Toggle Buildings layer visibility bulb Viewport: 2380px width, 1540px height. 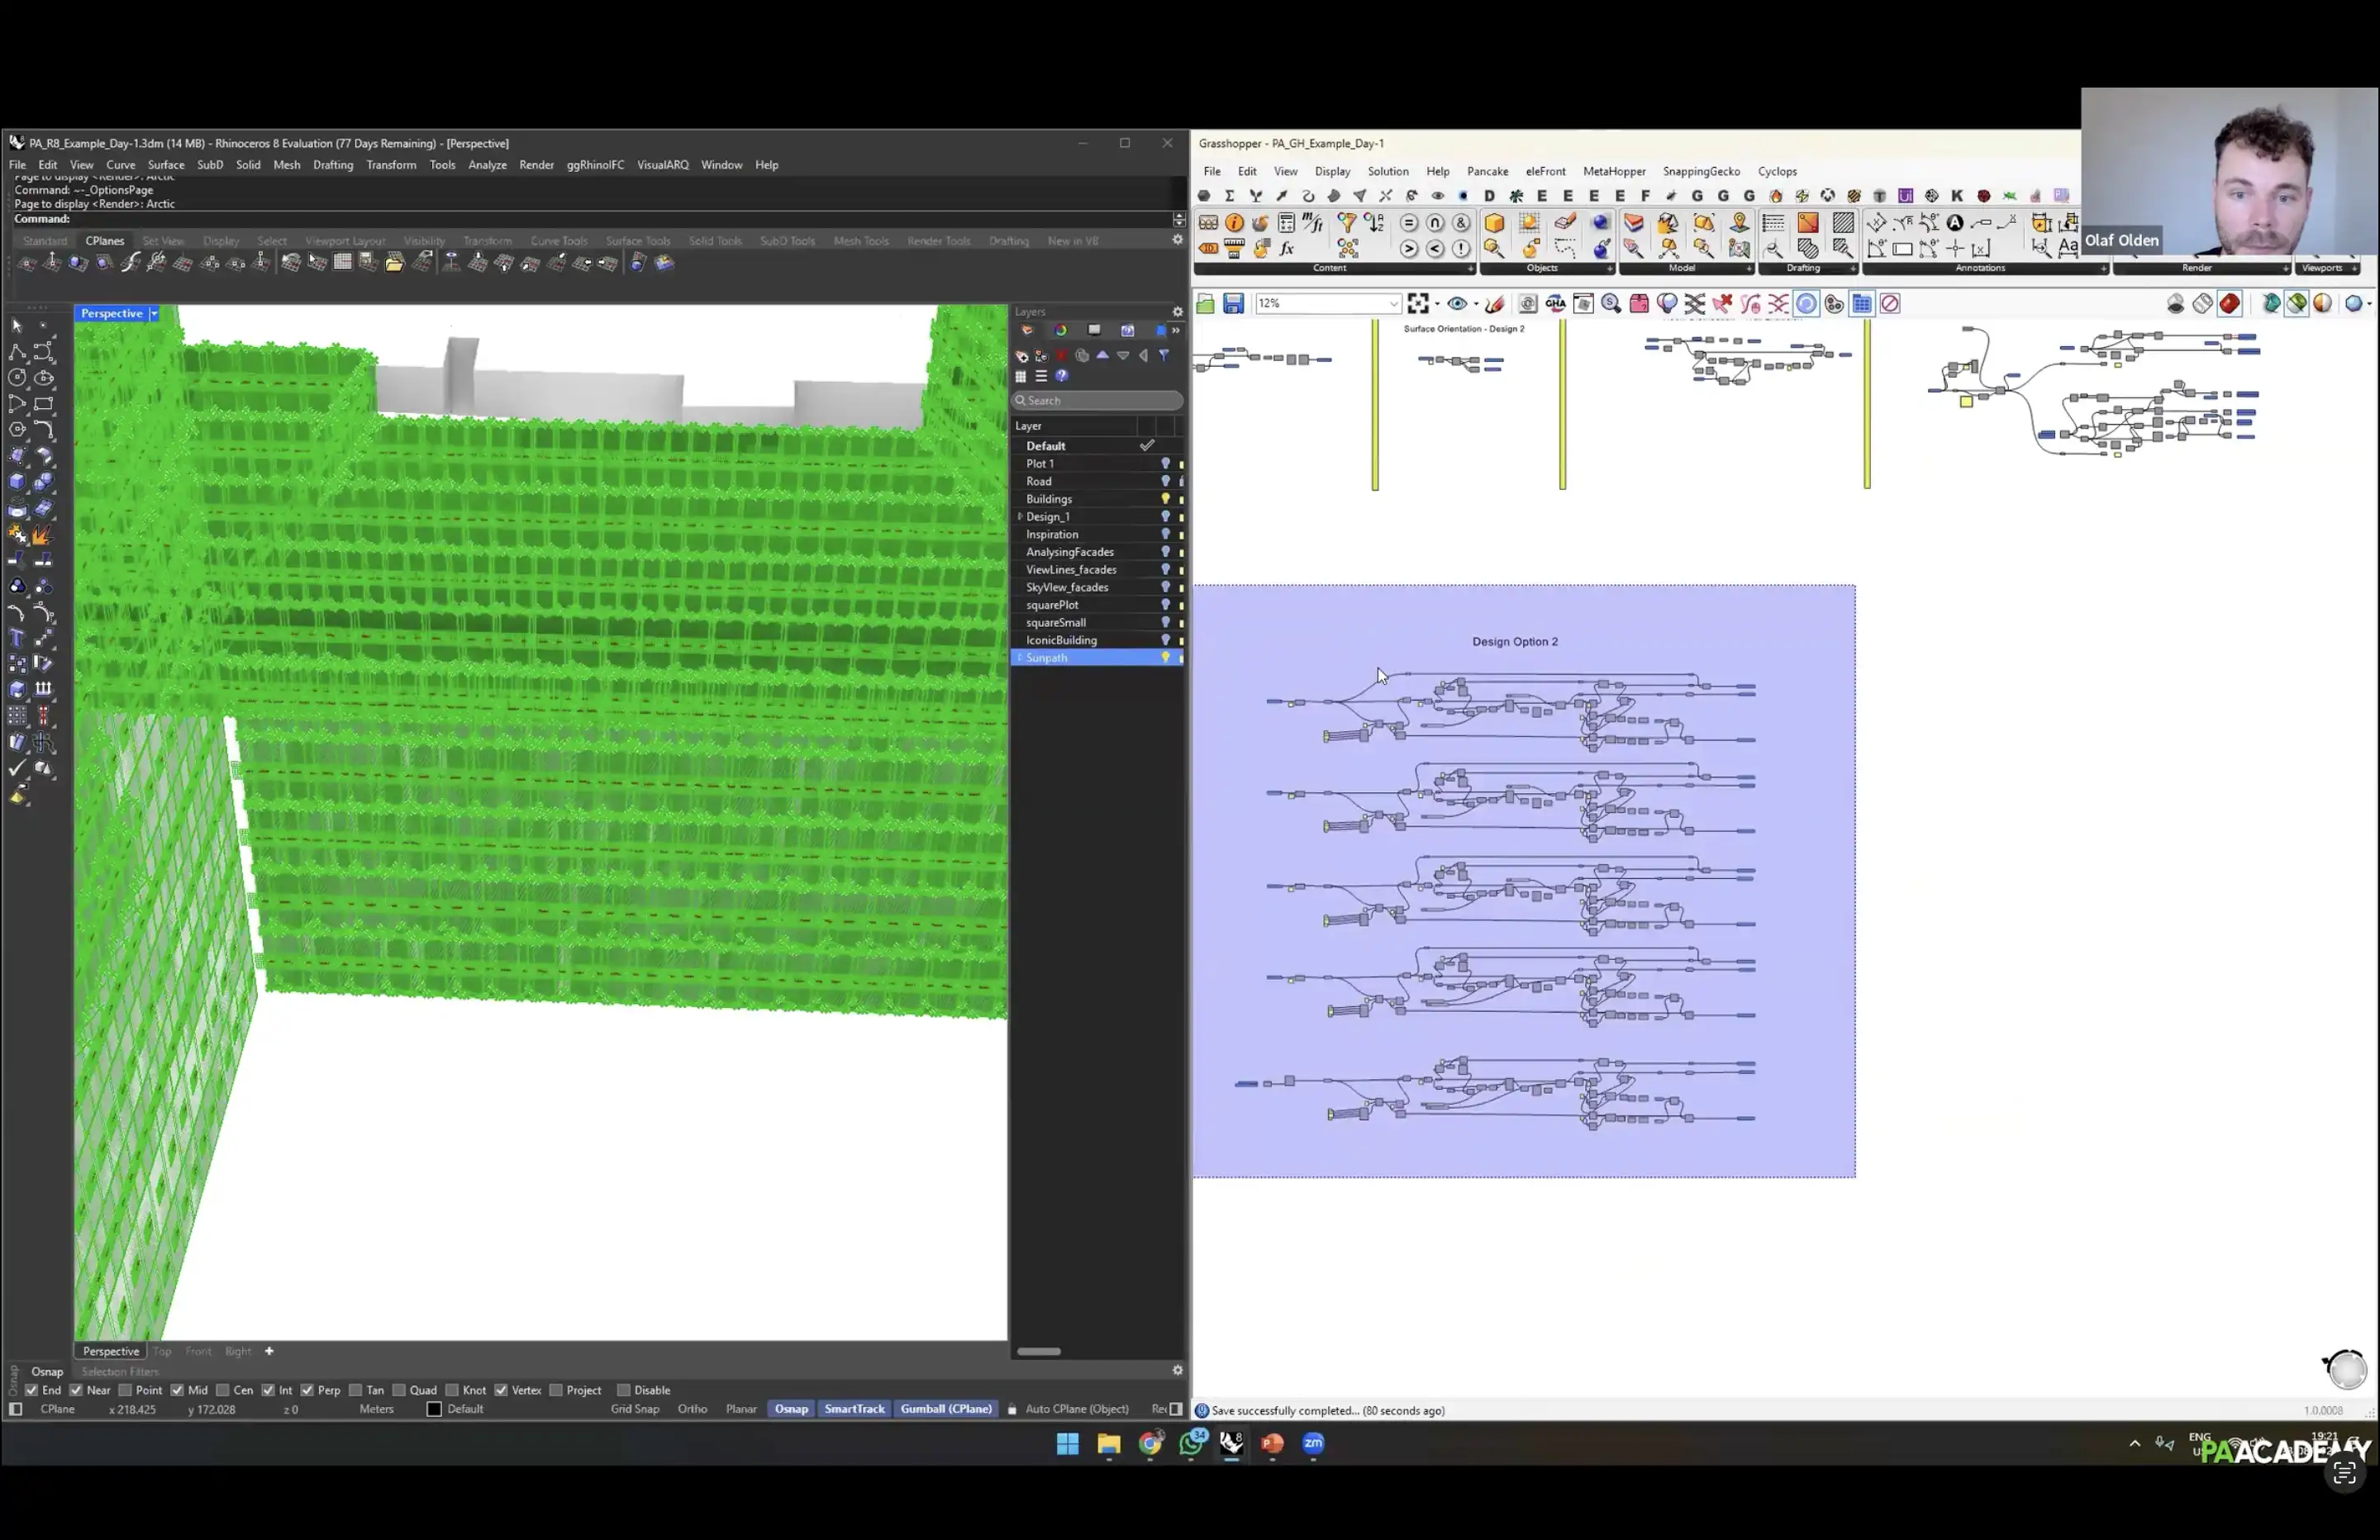coord(1165,499)
